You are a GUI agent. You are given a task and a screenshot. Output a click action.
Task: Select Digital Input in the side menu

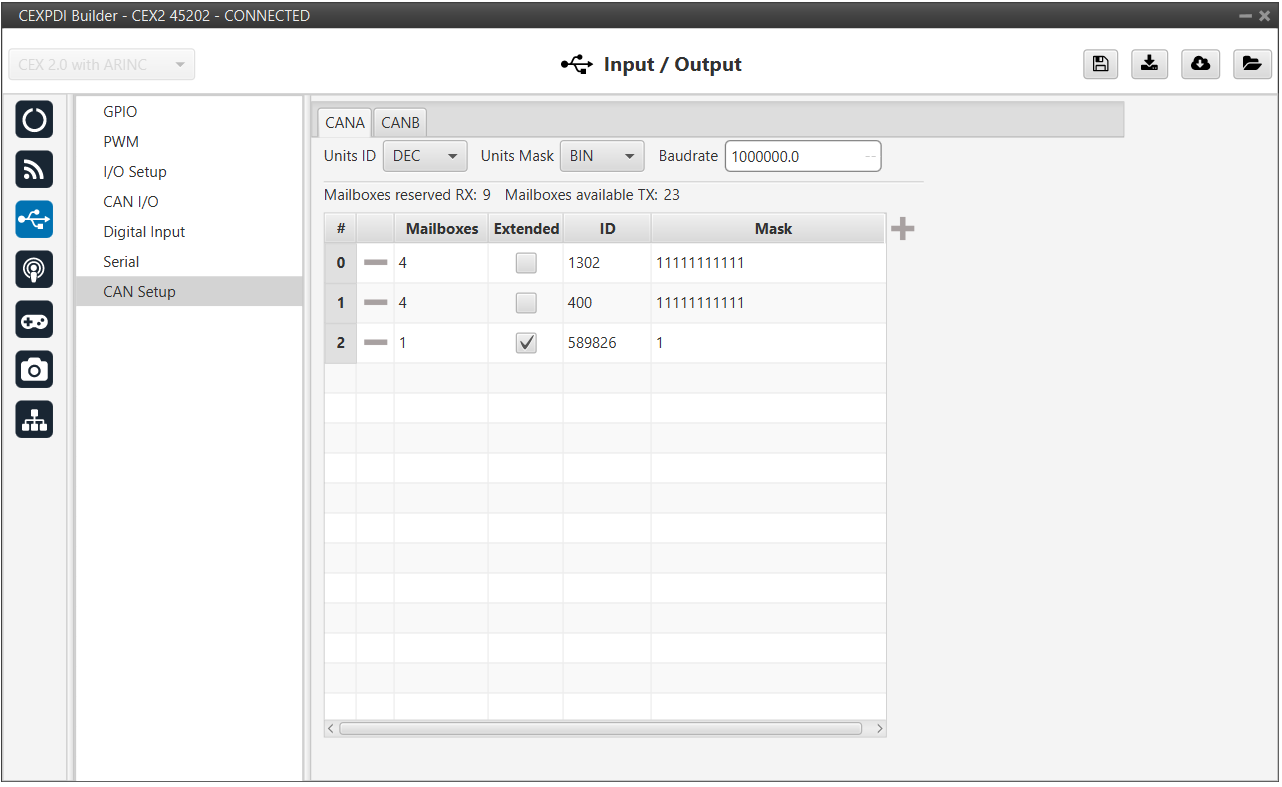[x=144, y=232]
